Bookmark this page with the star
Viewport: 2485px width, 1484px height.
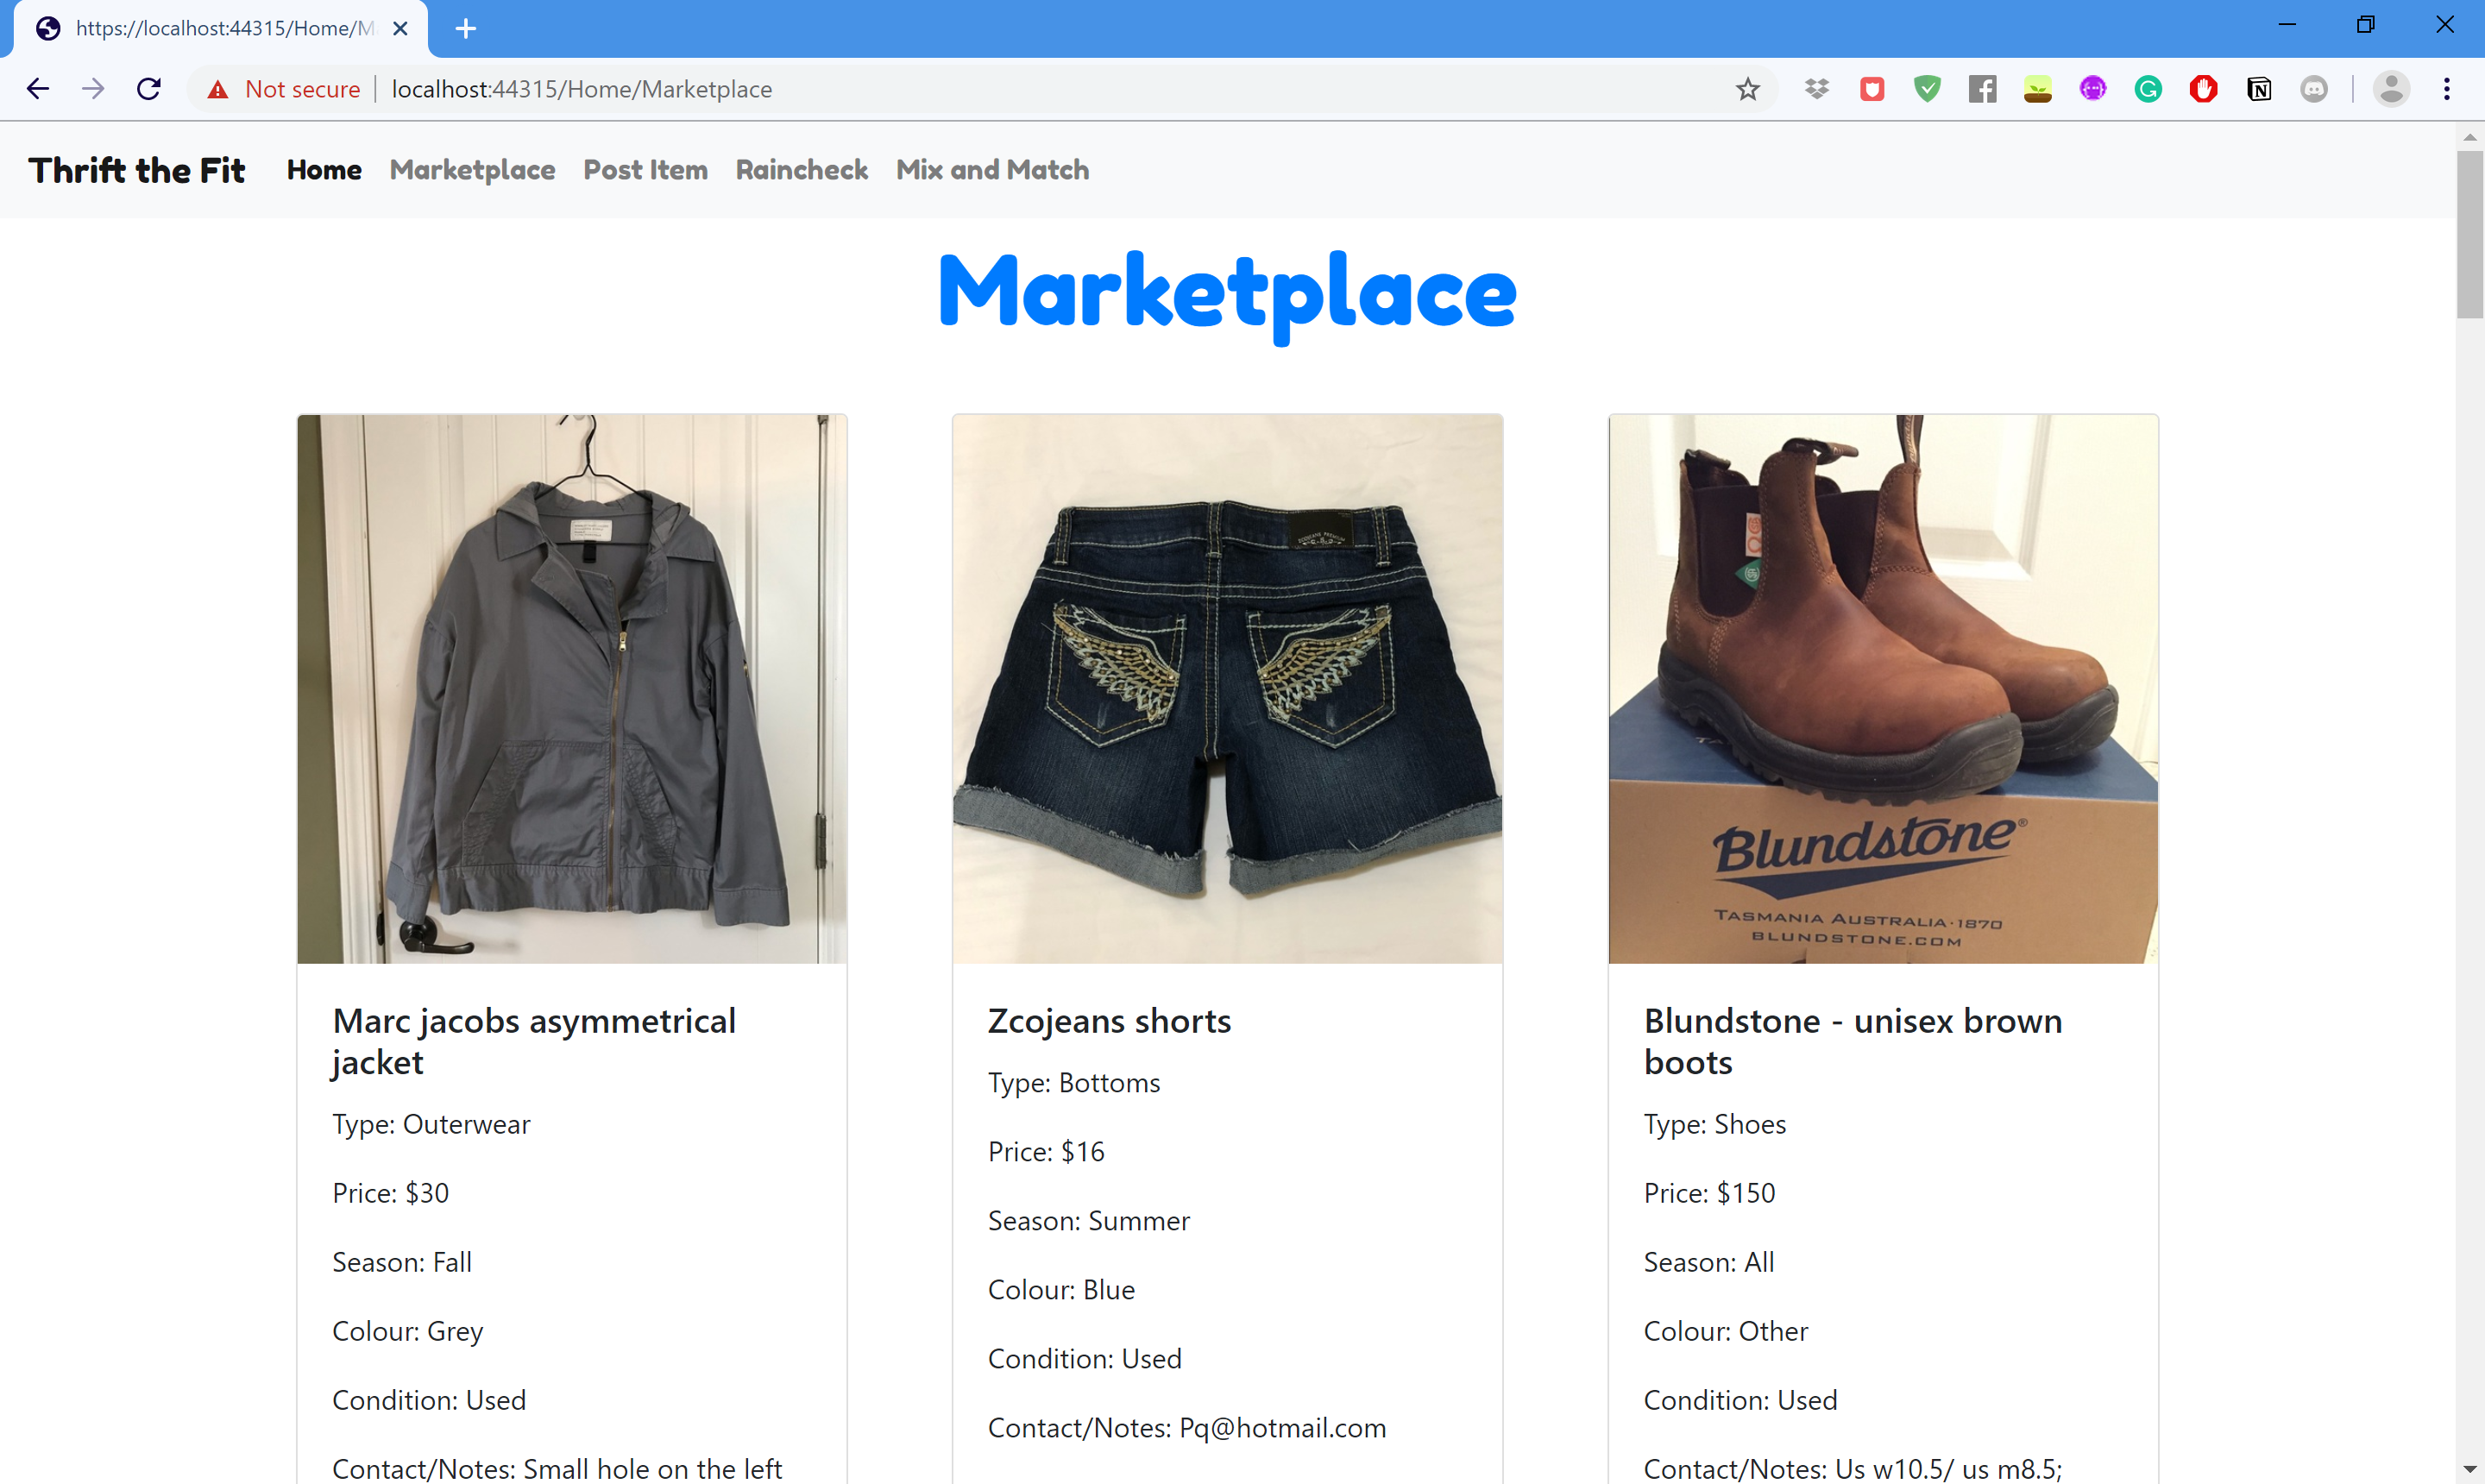click(x=1747, y=89)
